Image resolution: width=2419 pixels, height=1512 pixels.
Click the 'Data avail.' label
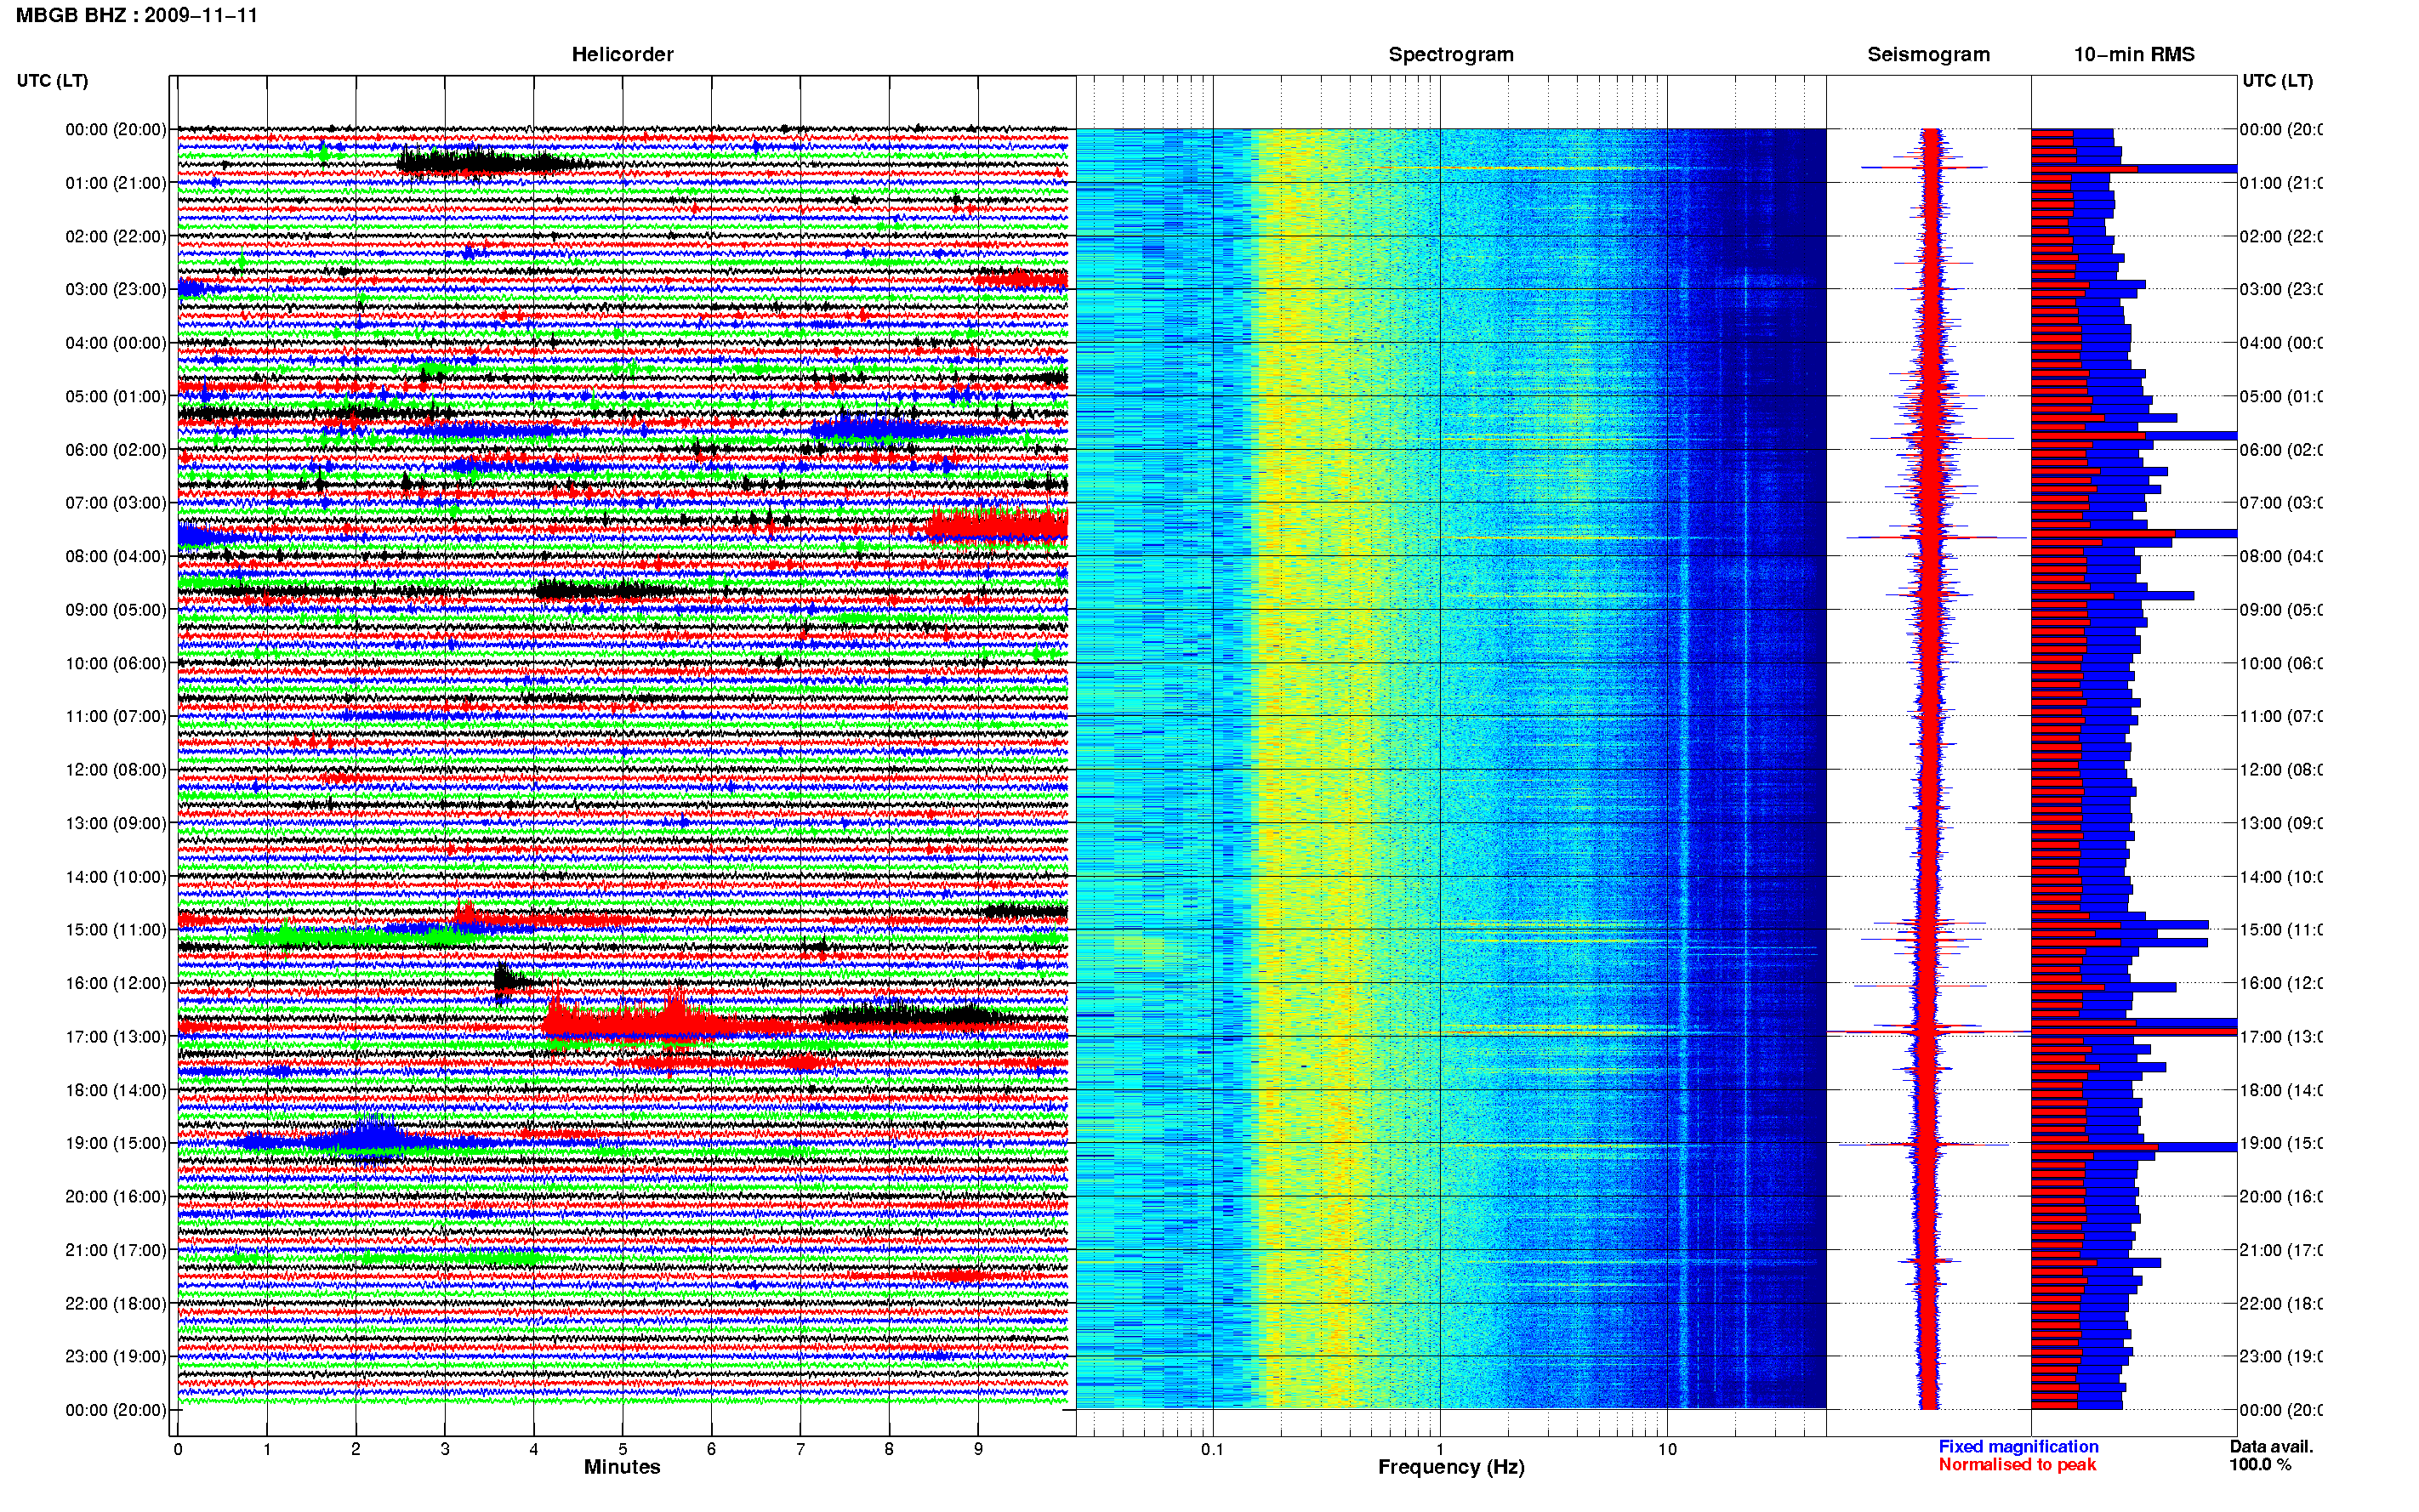2271,1446
